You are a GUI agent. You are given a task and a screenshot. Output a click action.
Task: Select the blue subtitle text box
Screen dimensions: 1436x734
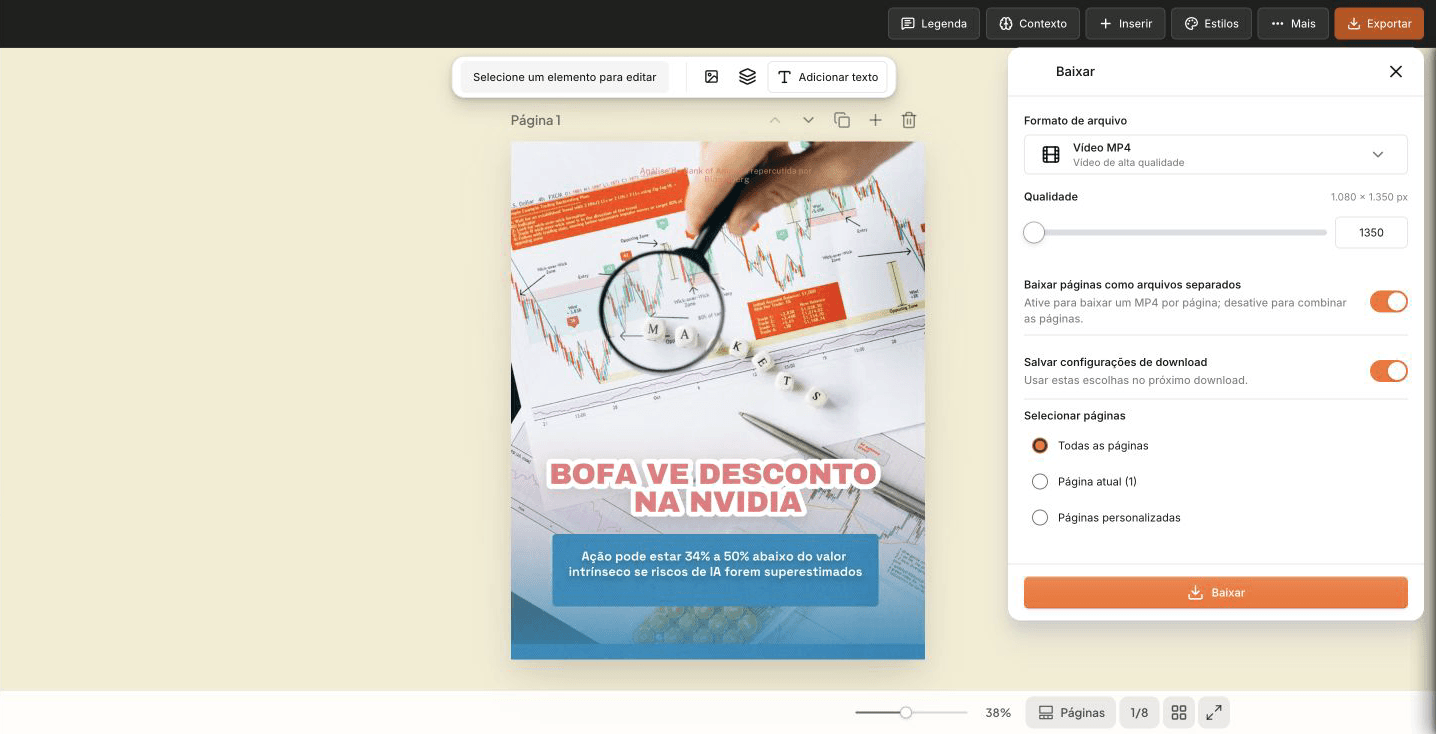coord(715,570)
